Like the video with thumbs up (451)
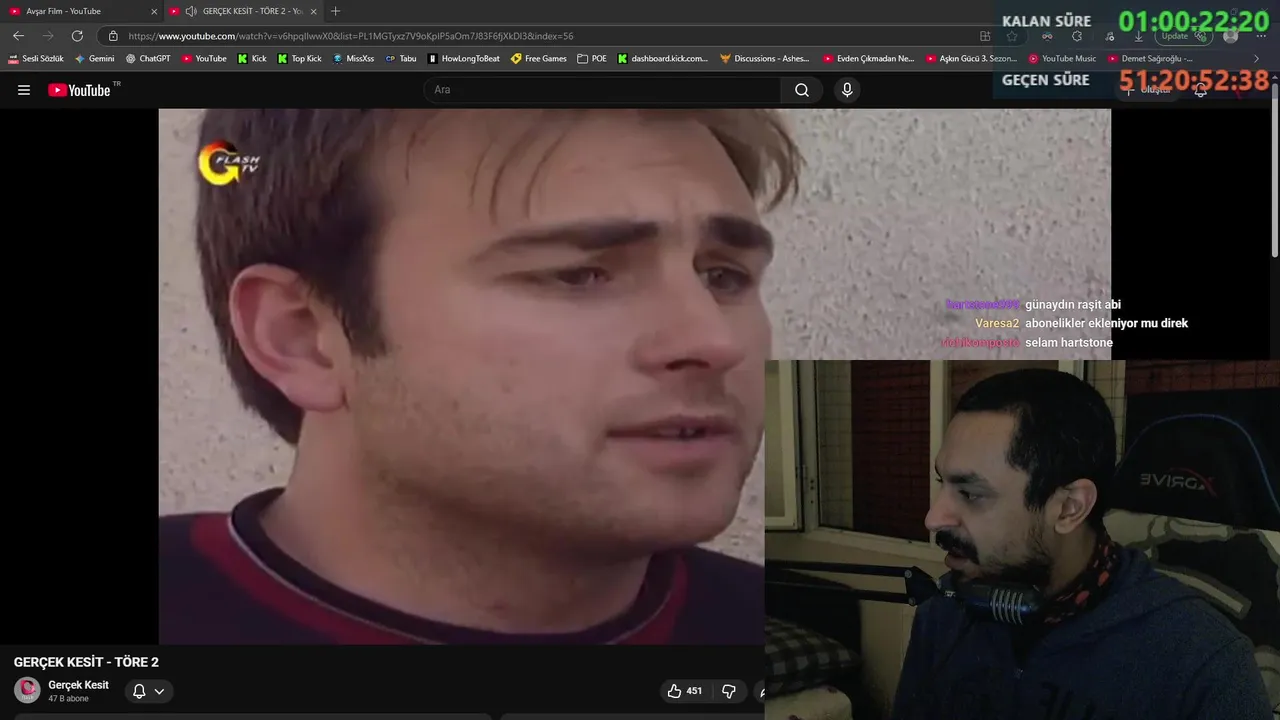The width and height of the screenshot is (1280, 720). (x=686, y=691)
